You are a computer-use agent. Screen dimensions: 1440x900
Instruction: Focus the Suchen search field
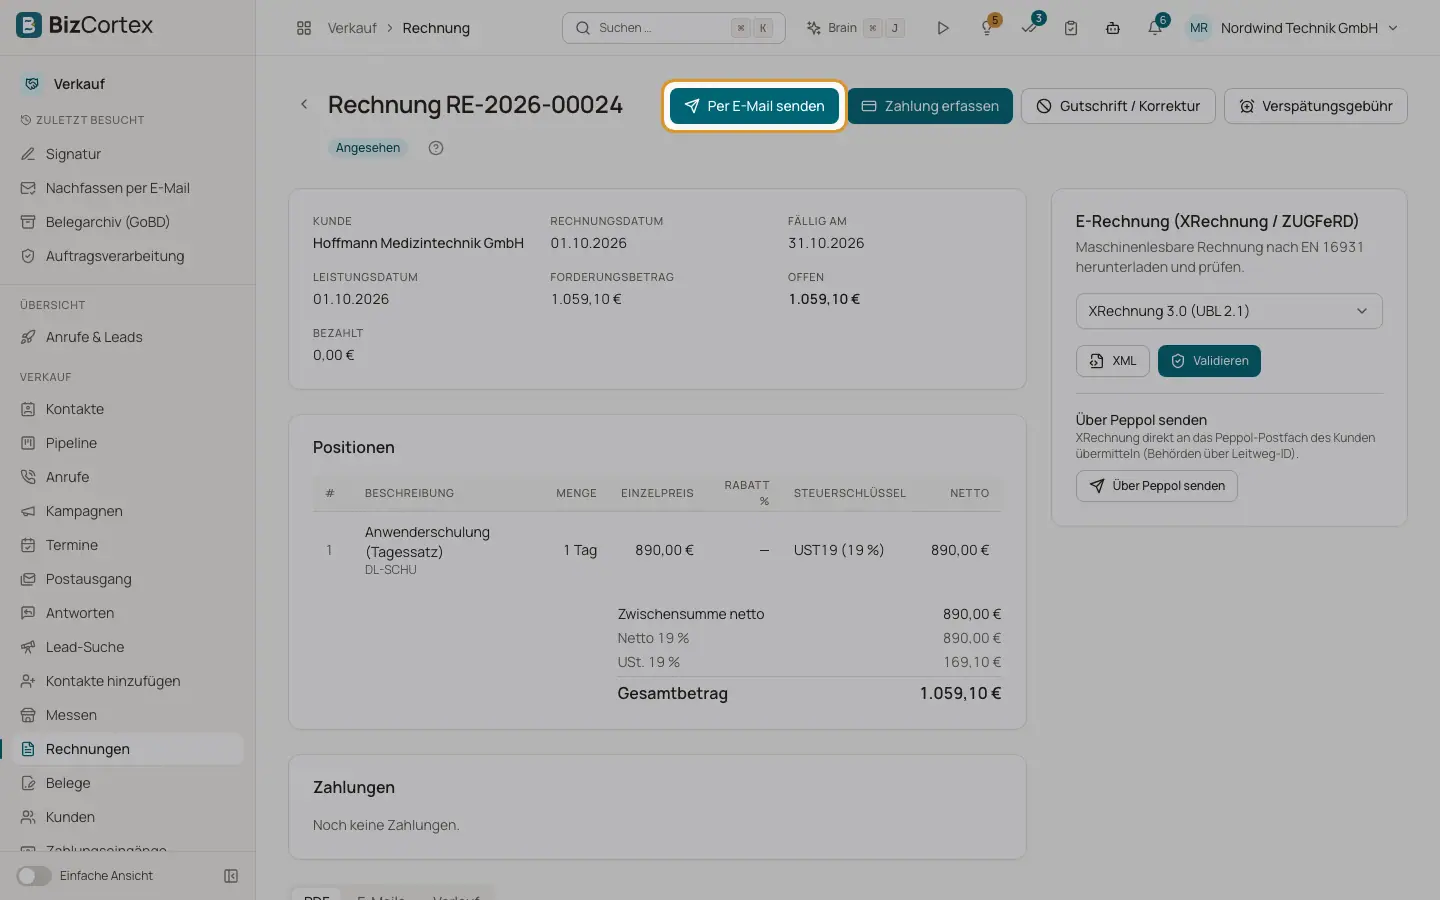674,28
